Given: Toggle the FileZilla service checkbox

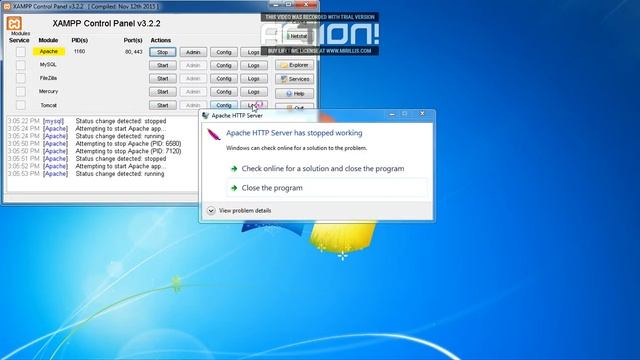Looking at the screenshot, I should 20,78.
